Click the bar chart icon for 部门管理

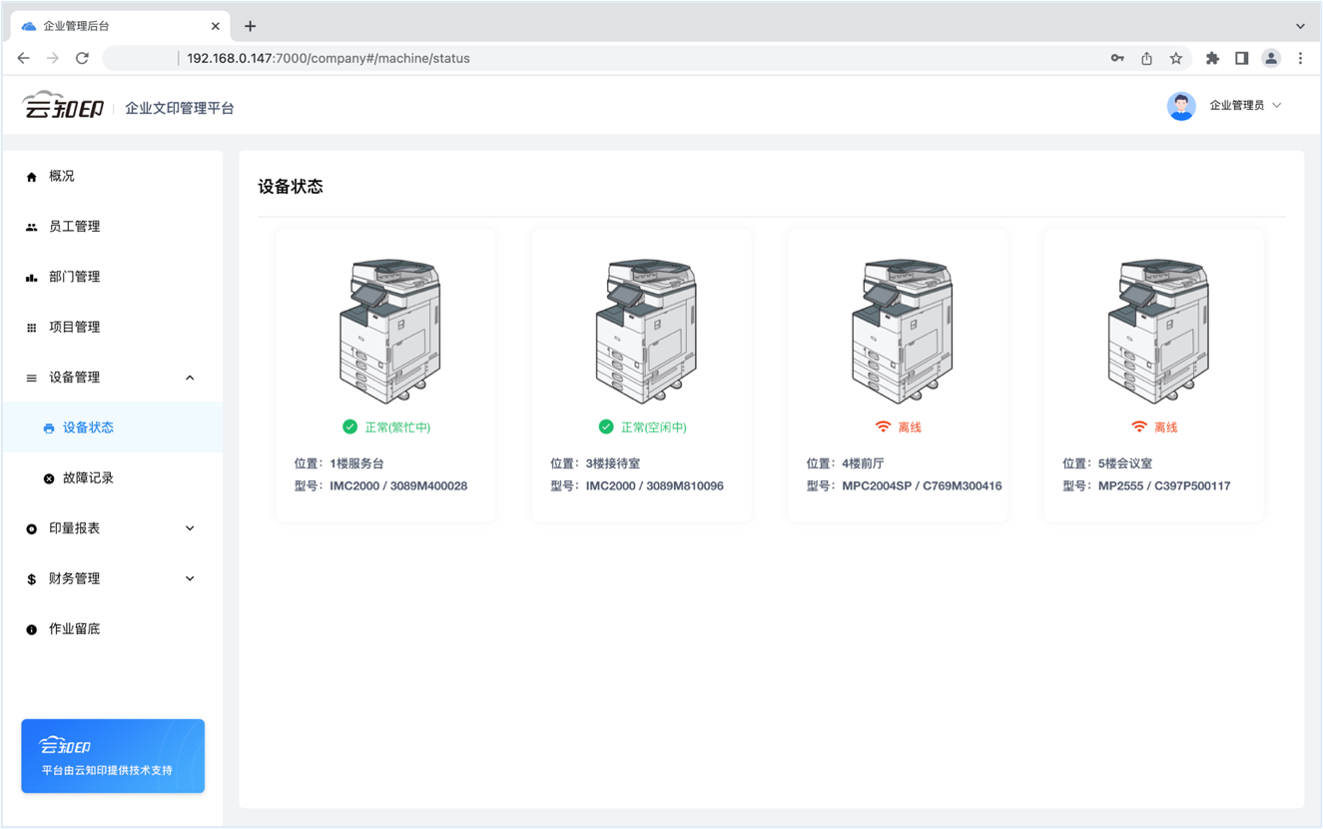(31, 277)
